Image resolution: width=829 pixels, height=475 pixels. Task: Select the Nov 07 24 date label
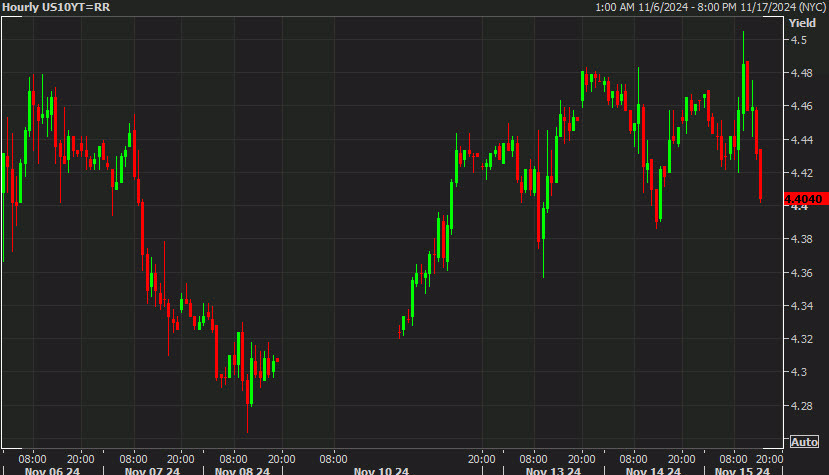(152, 471)
